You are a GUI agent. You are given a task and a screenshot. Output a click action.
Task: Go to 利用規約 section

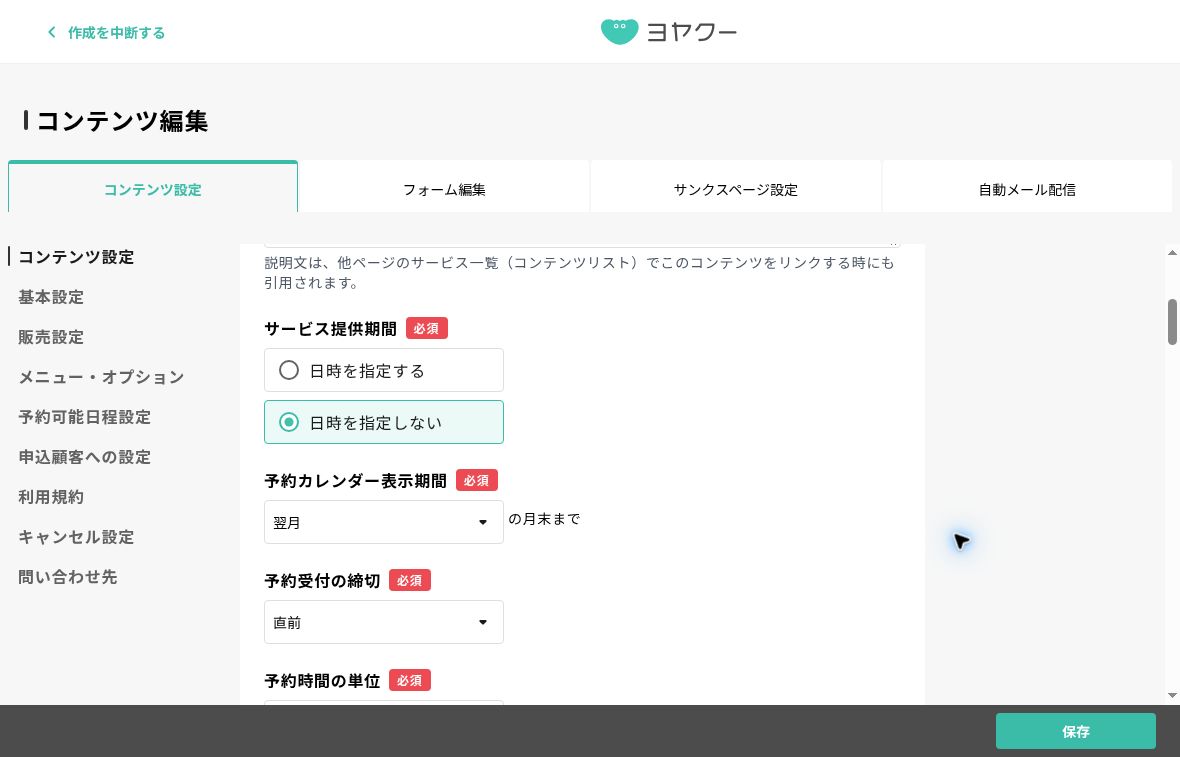tap(51, 497)
